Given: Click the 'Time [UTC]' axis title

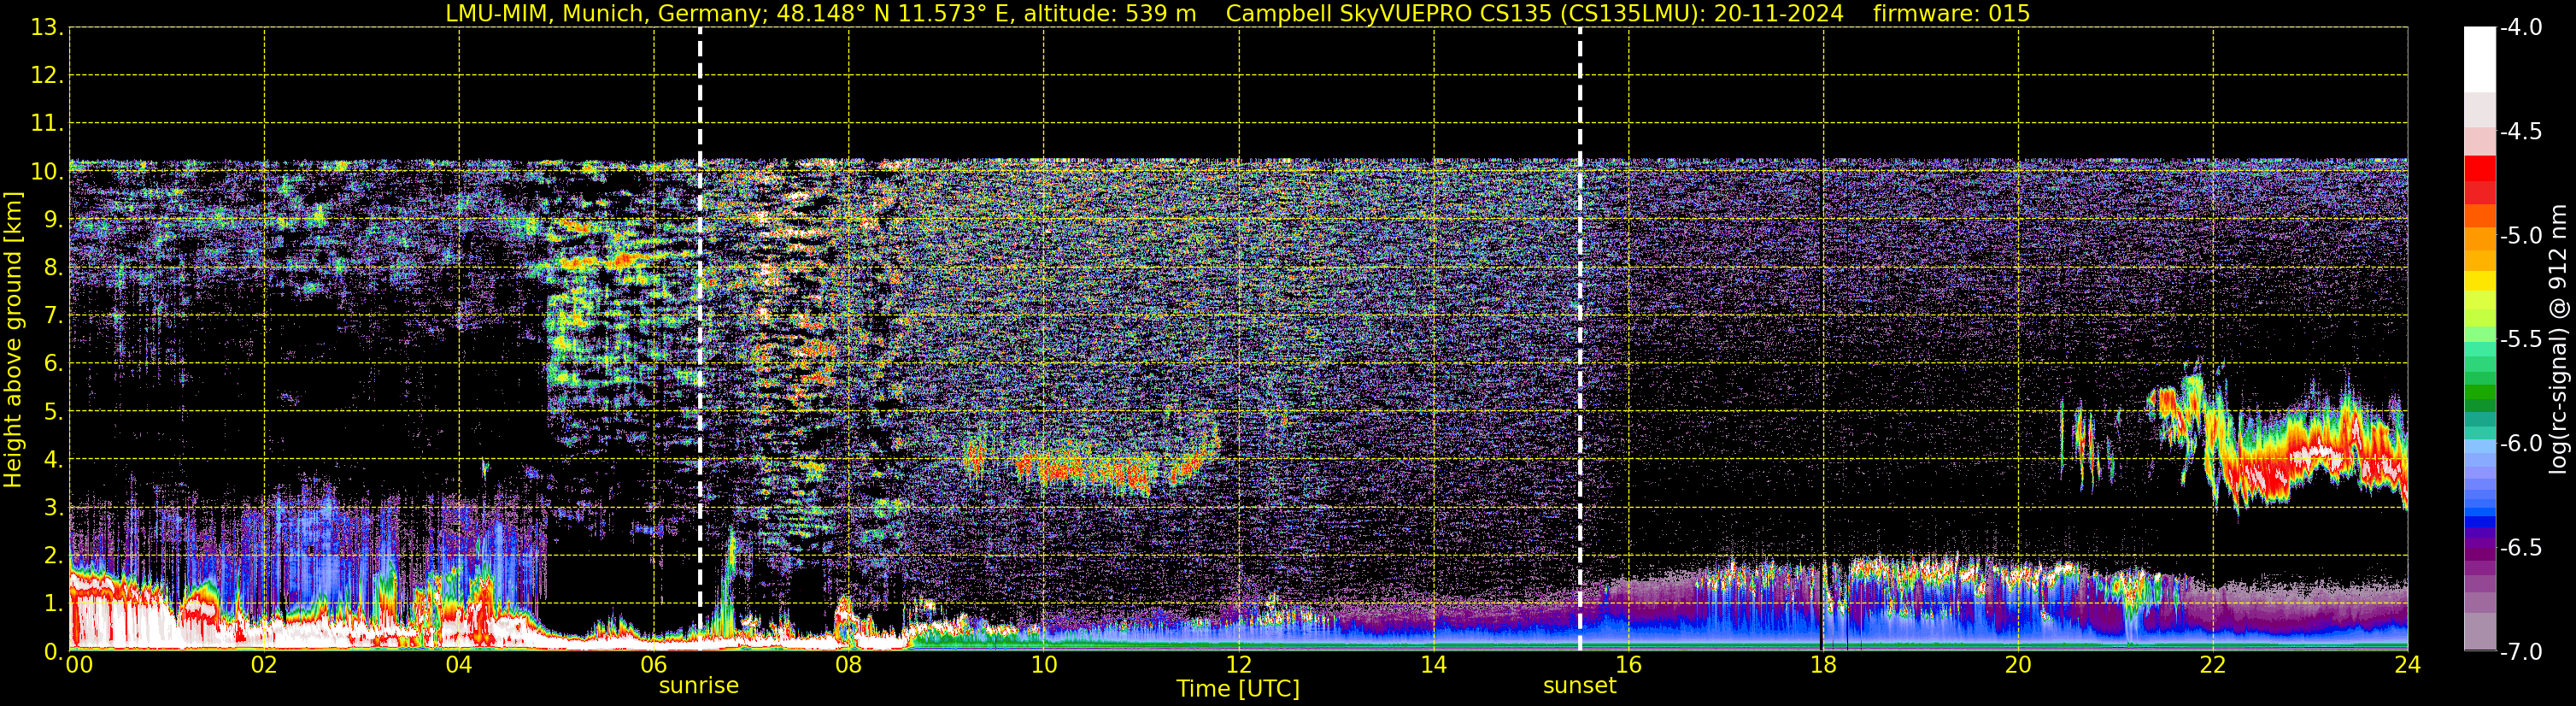Looking at the screenshot, I should coord(1238,689).
